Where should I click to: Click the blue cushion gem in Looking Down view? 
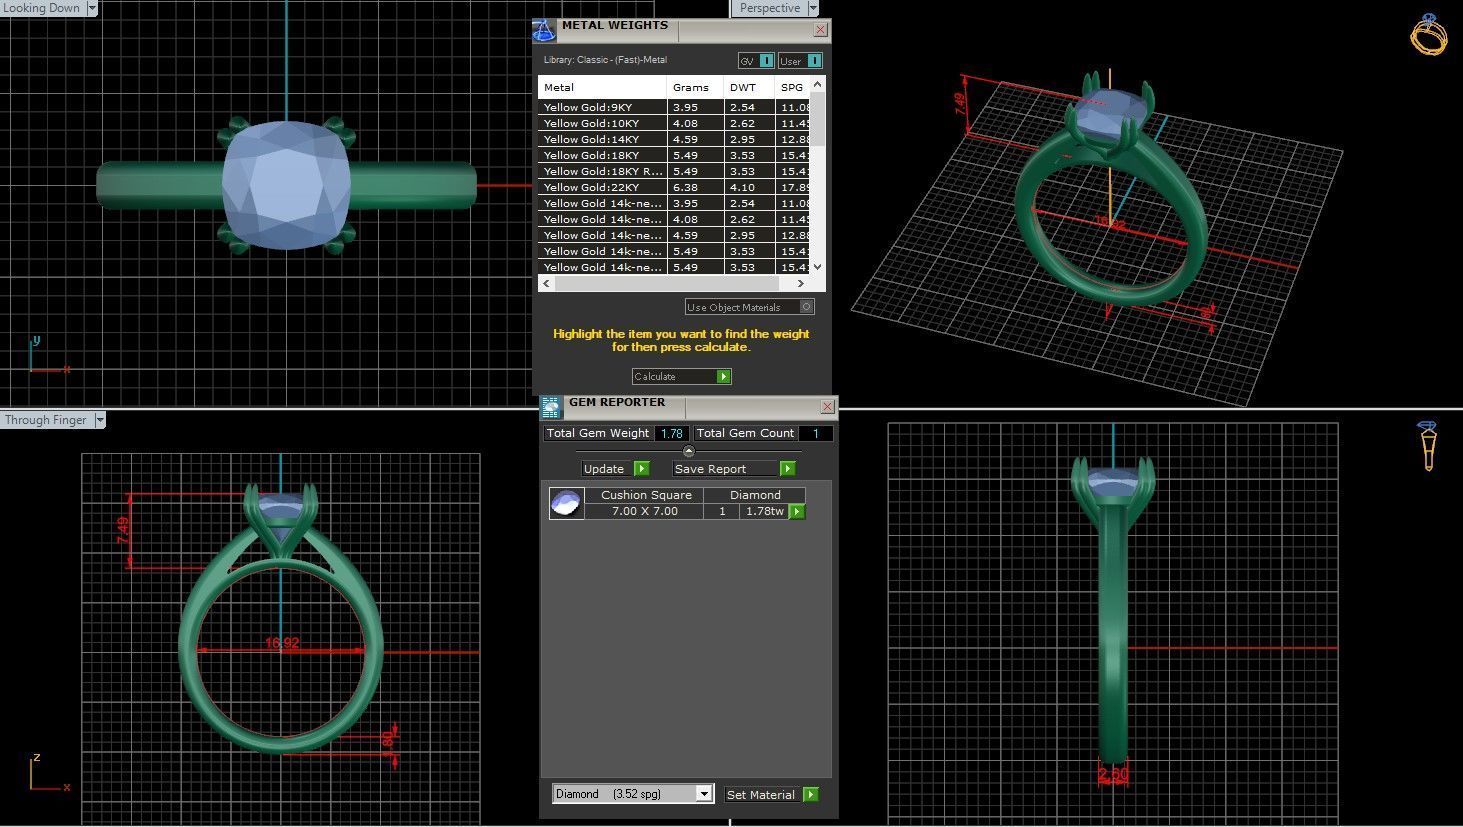(x=287, y=185)
